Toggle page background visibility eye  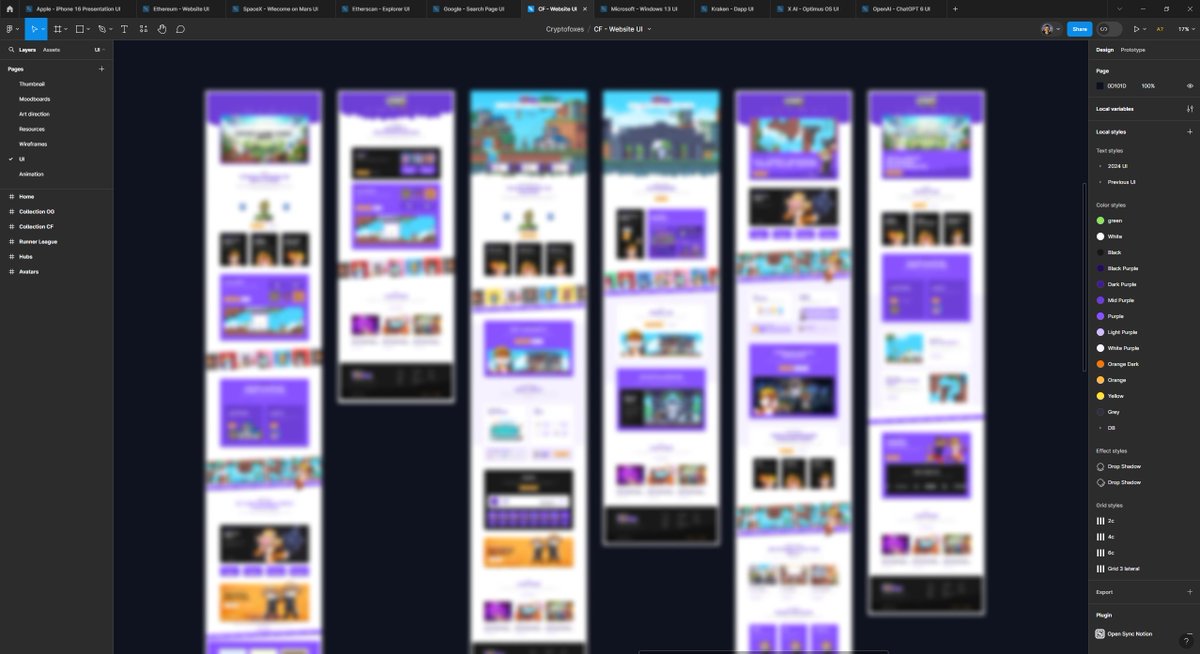tap(1189, 86)
